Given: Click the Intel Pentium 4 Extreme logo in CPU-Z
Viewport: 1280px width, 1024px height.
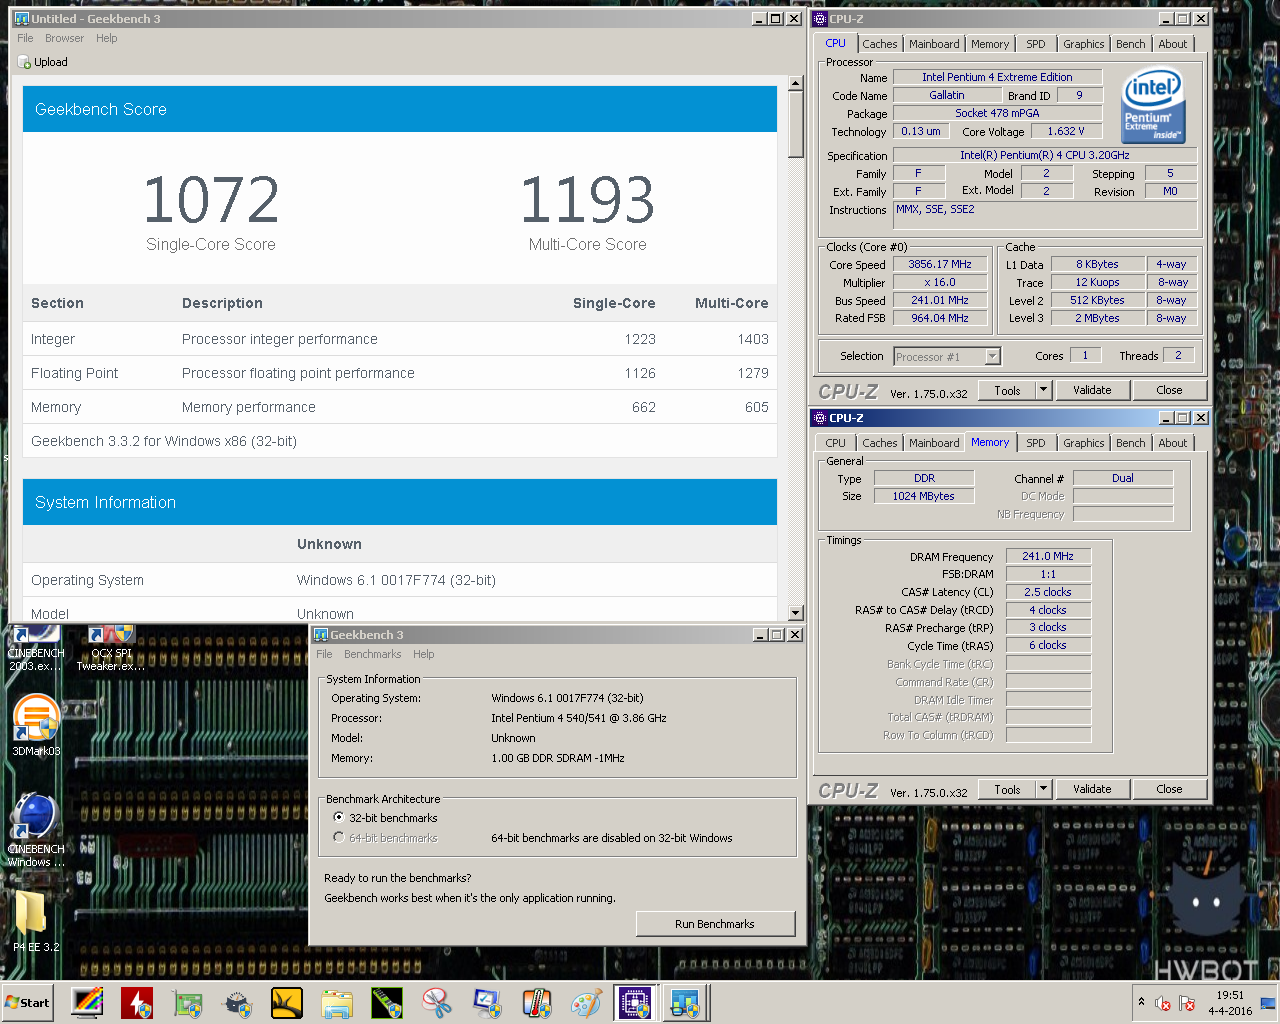Looking at the screenshot, I should pyautogui.click(x=1153, y=105).
